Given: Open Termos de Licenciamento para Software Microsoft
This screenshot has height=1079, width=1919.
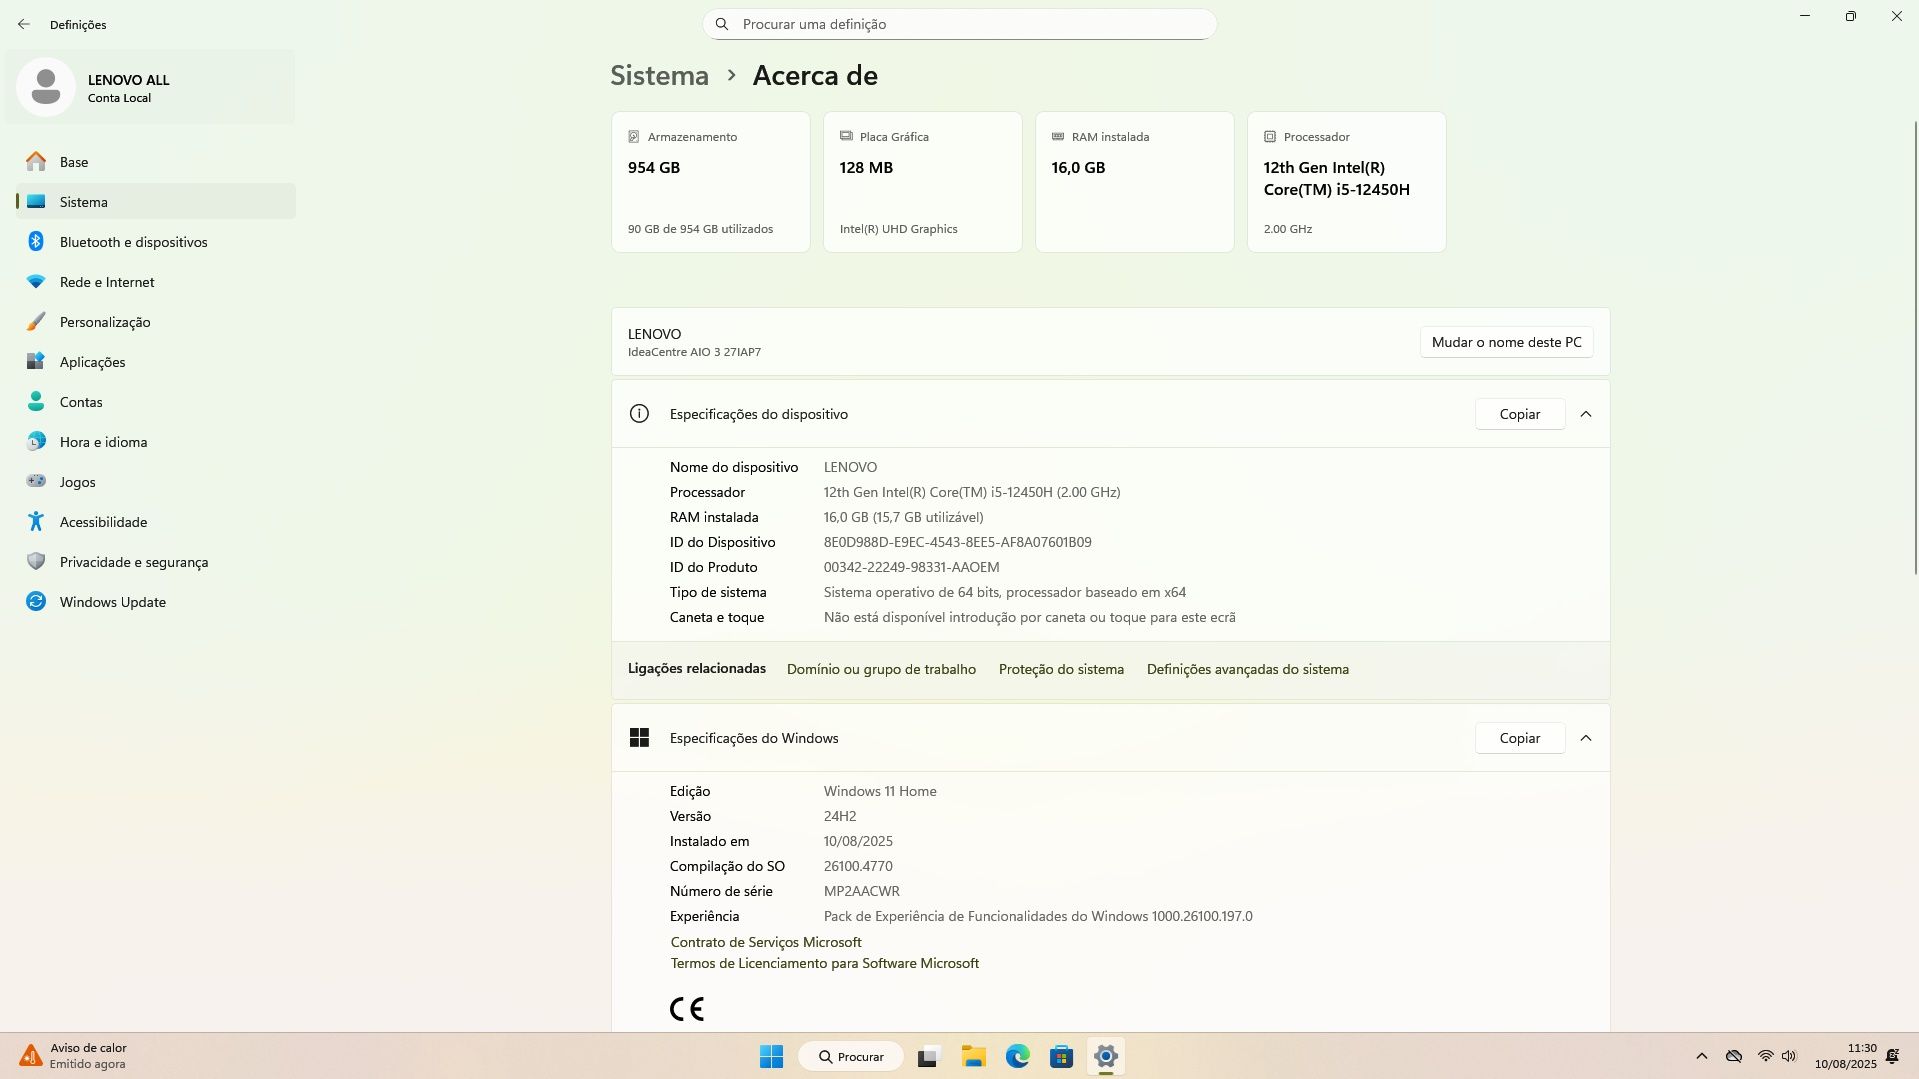Looking at the screenshot, I should coord(824,963).
